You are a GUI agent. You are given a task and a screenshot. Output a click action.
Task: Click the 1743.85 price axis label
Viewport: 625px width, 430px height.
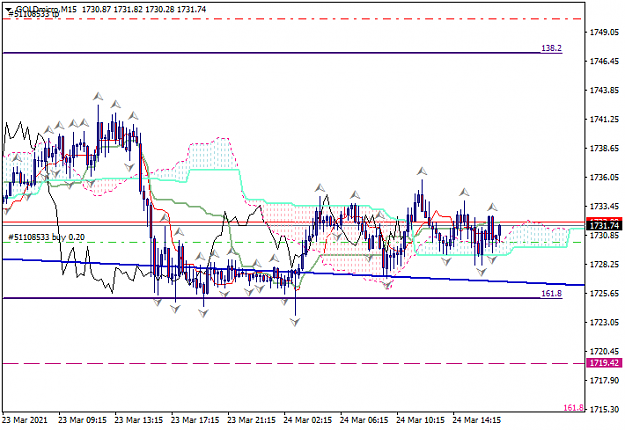click(604, 90)
